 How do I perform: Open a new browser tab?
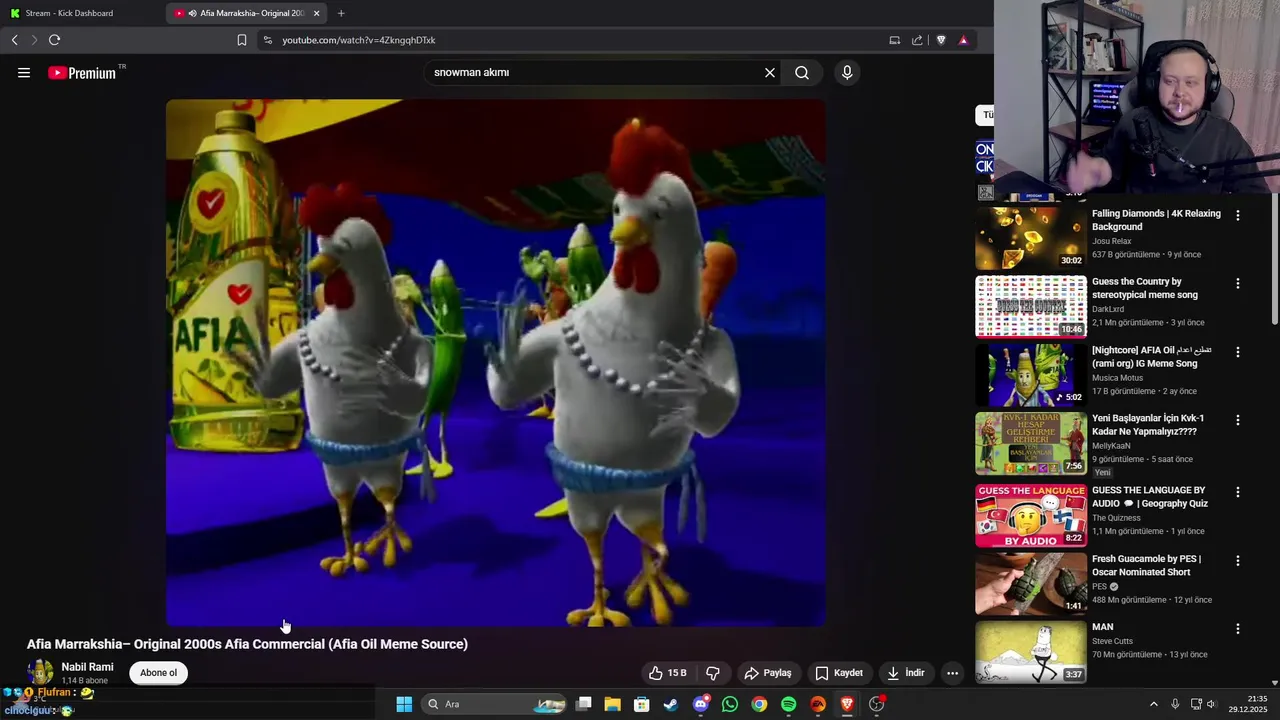341,13
